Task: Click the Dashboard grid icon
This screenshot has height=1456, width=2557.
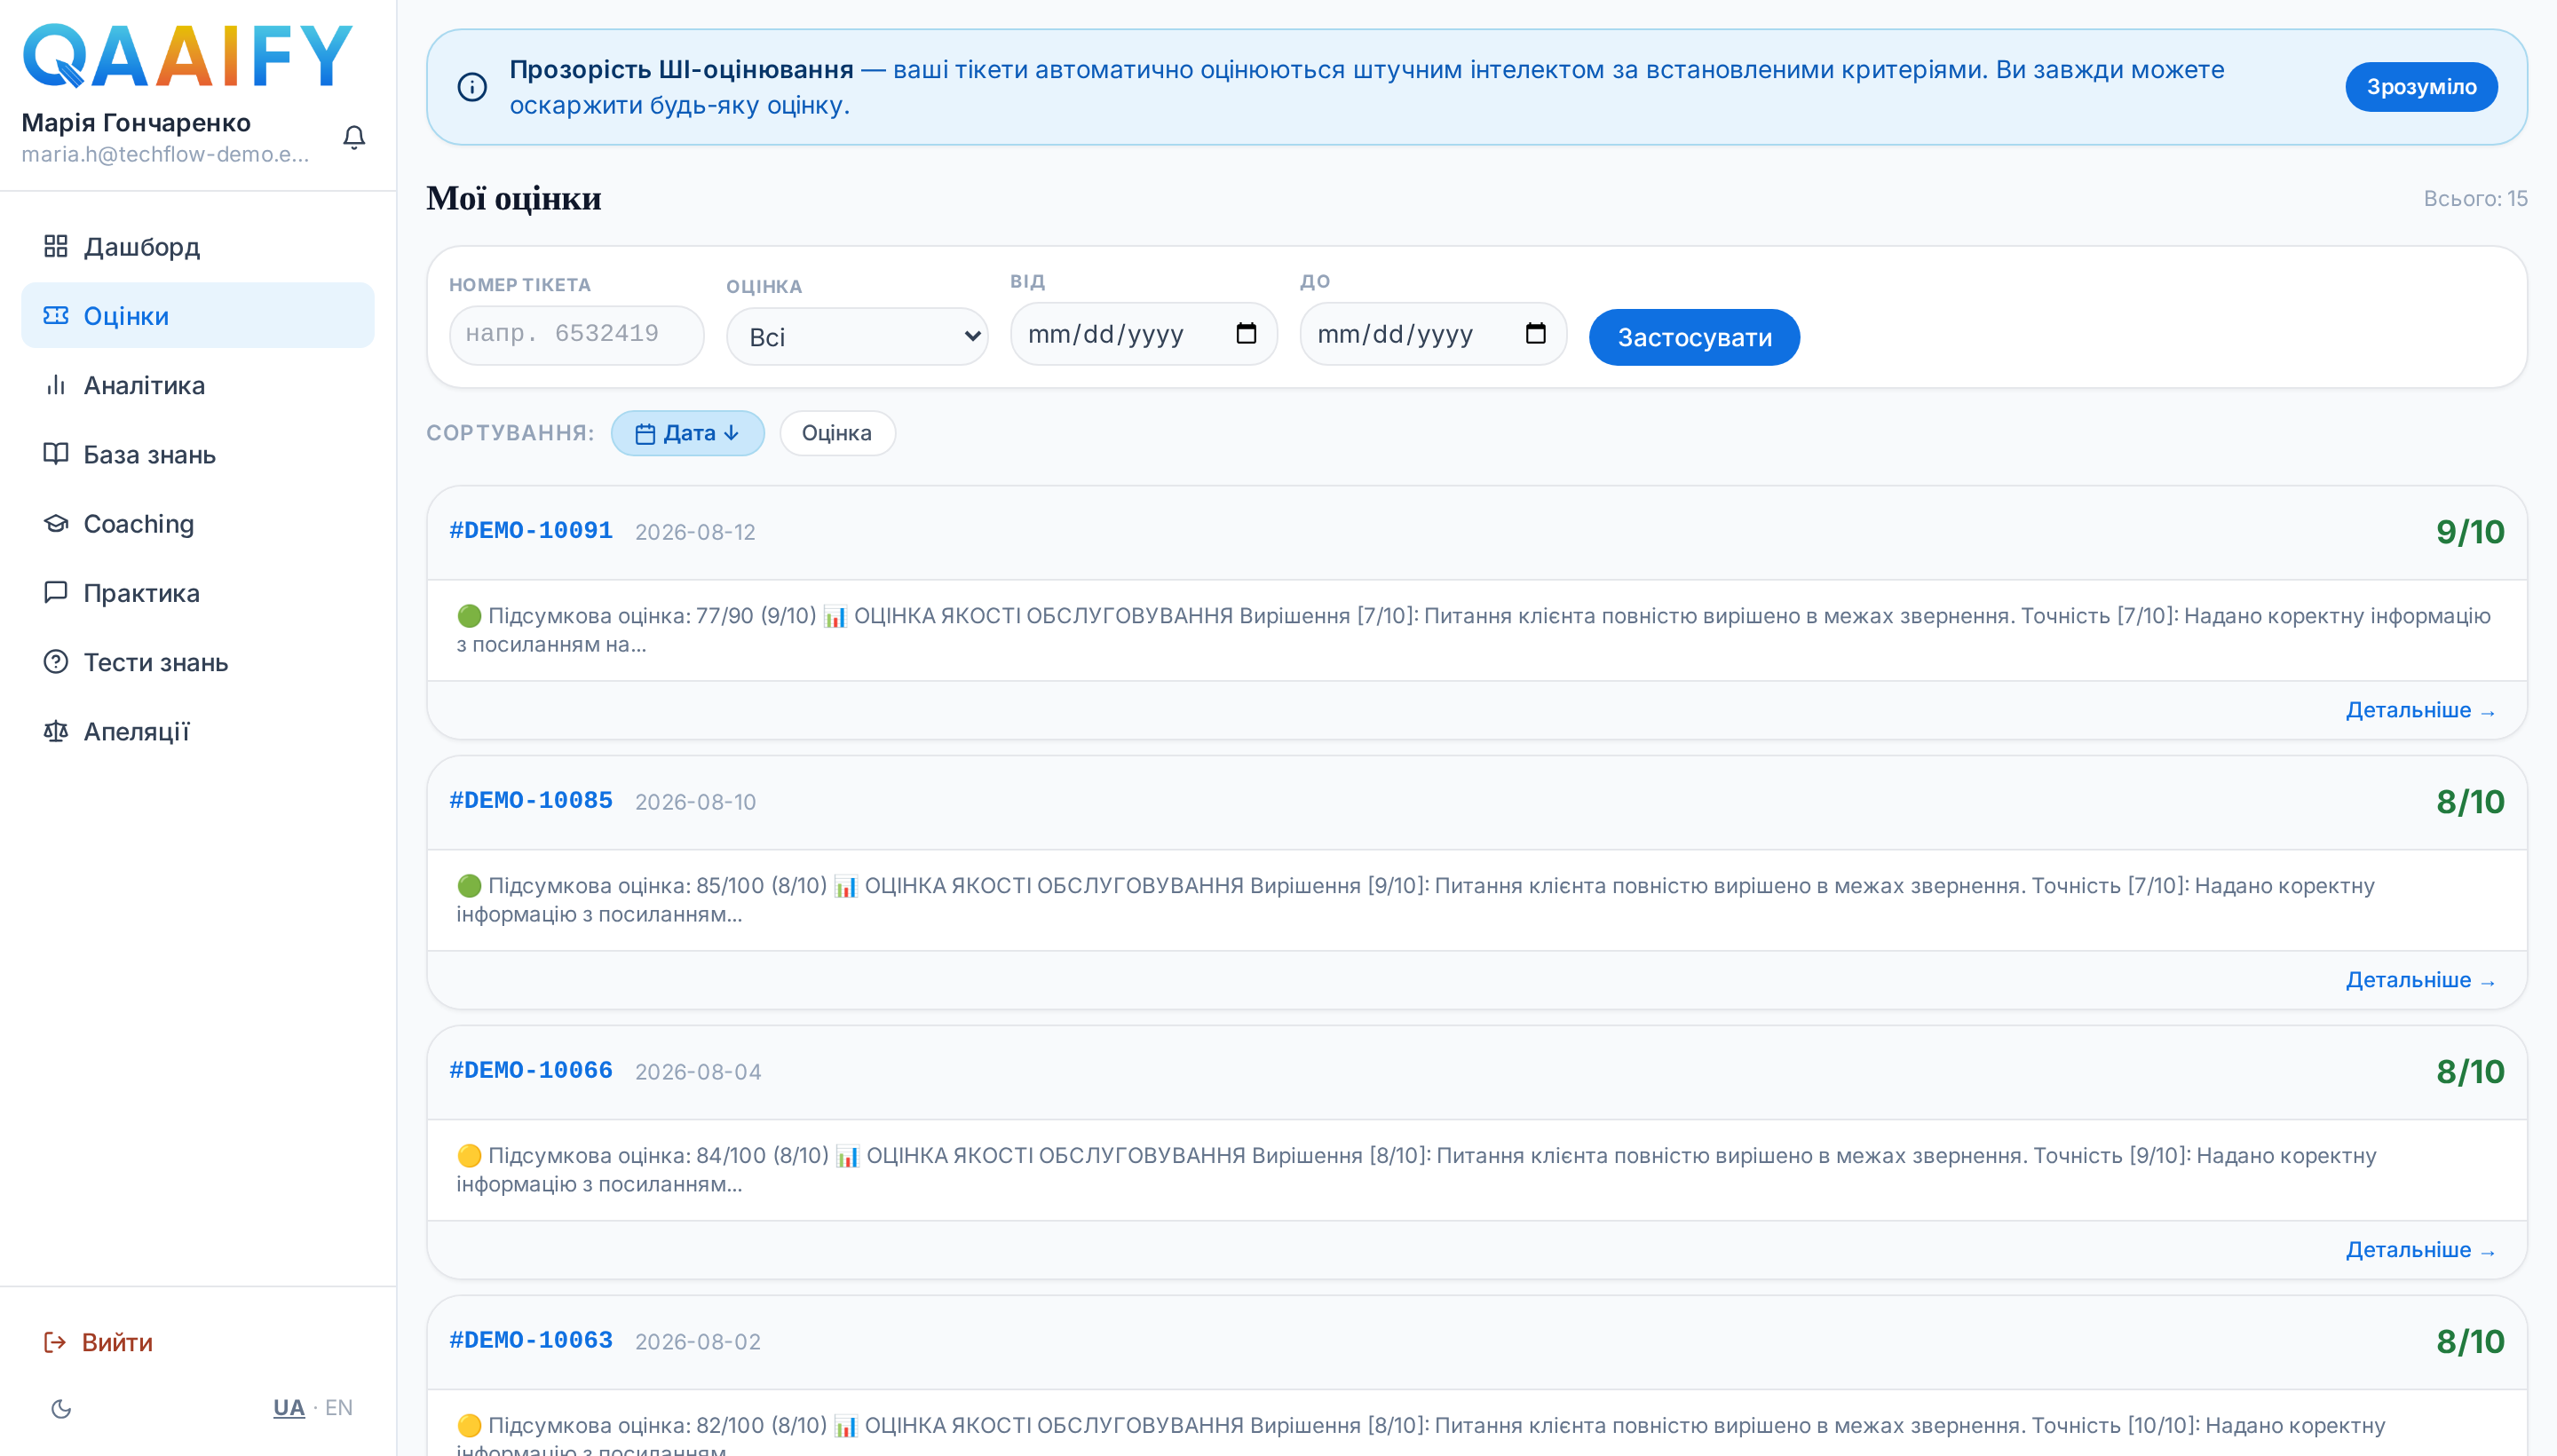Action: coord(56,246)
